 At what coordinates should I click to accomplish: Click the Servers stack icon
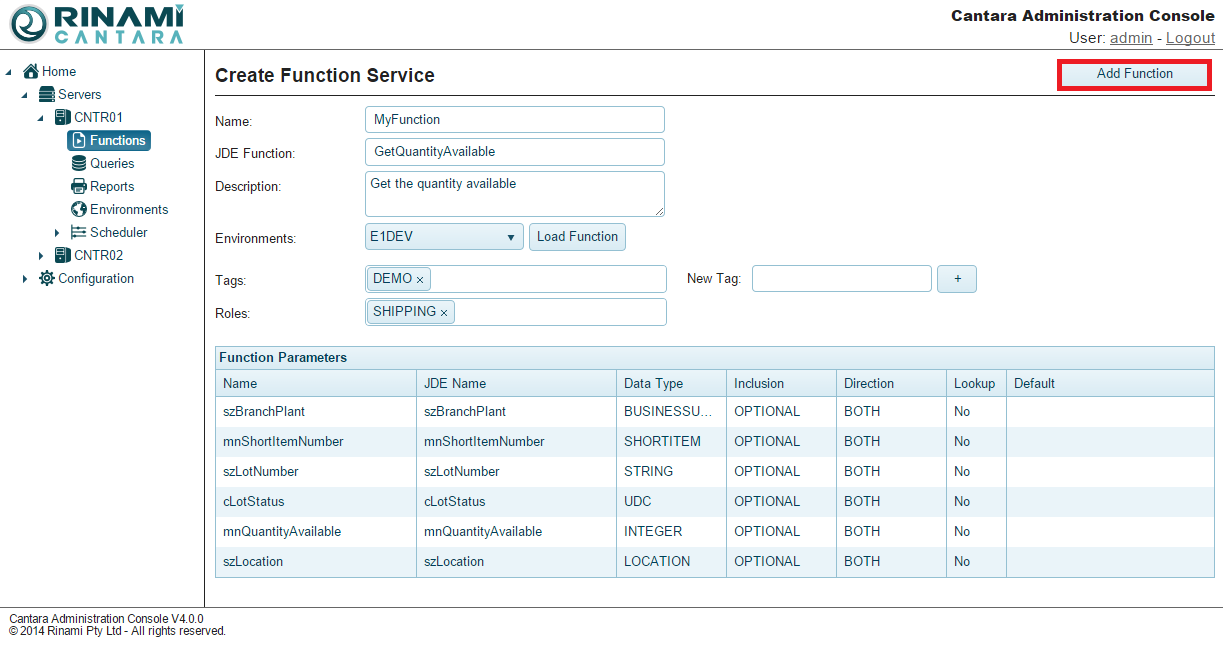47,94
